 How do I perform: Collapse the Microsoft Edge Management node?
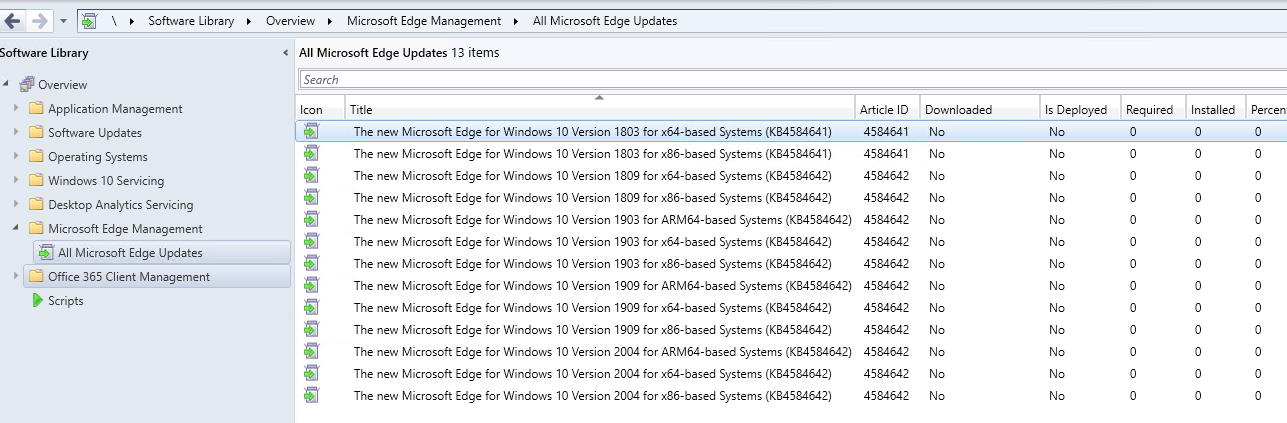click(x=15, y=229)
